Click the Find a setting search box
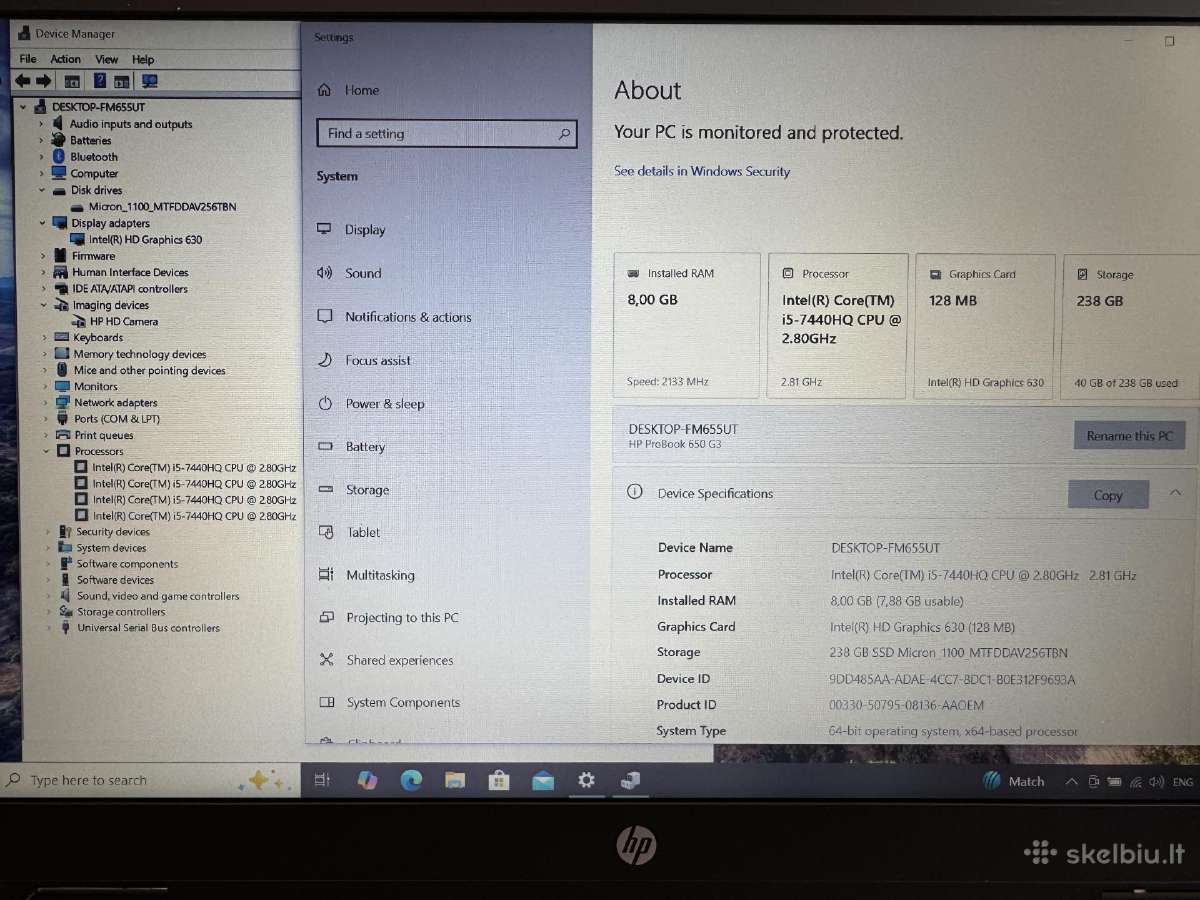This screenshot has height=900, width=1200. click(x=447, y=133)
